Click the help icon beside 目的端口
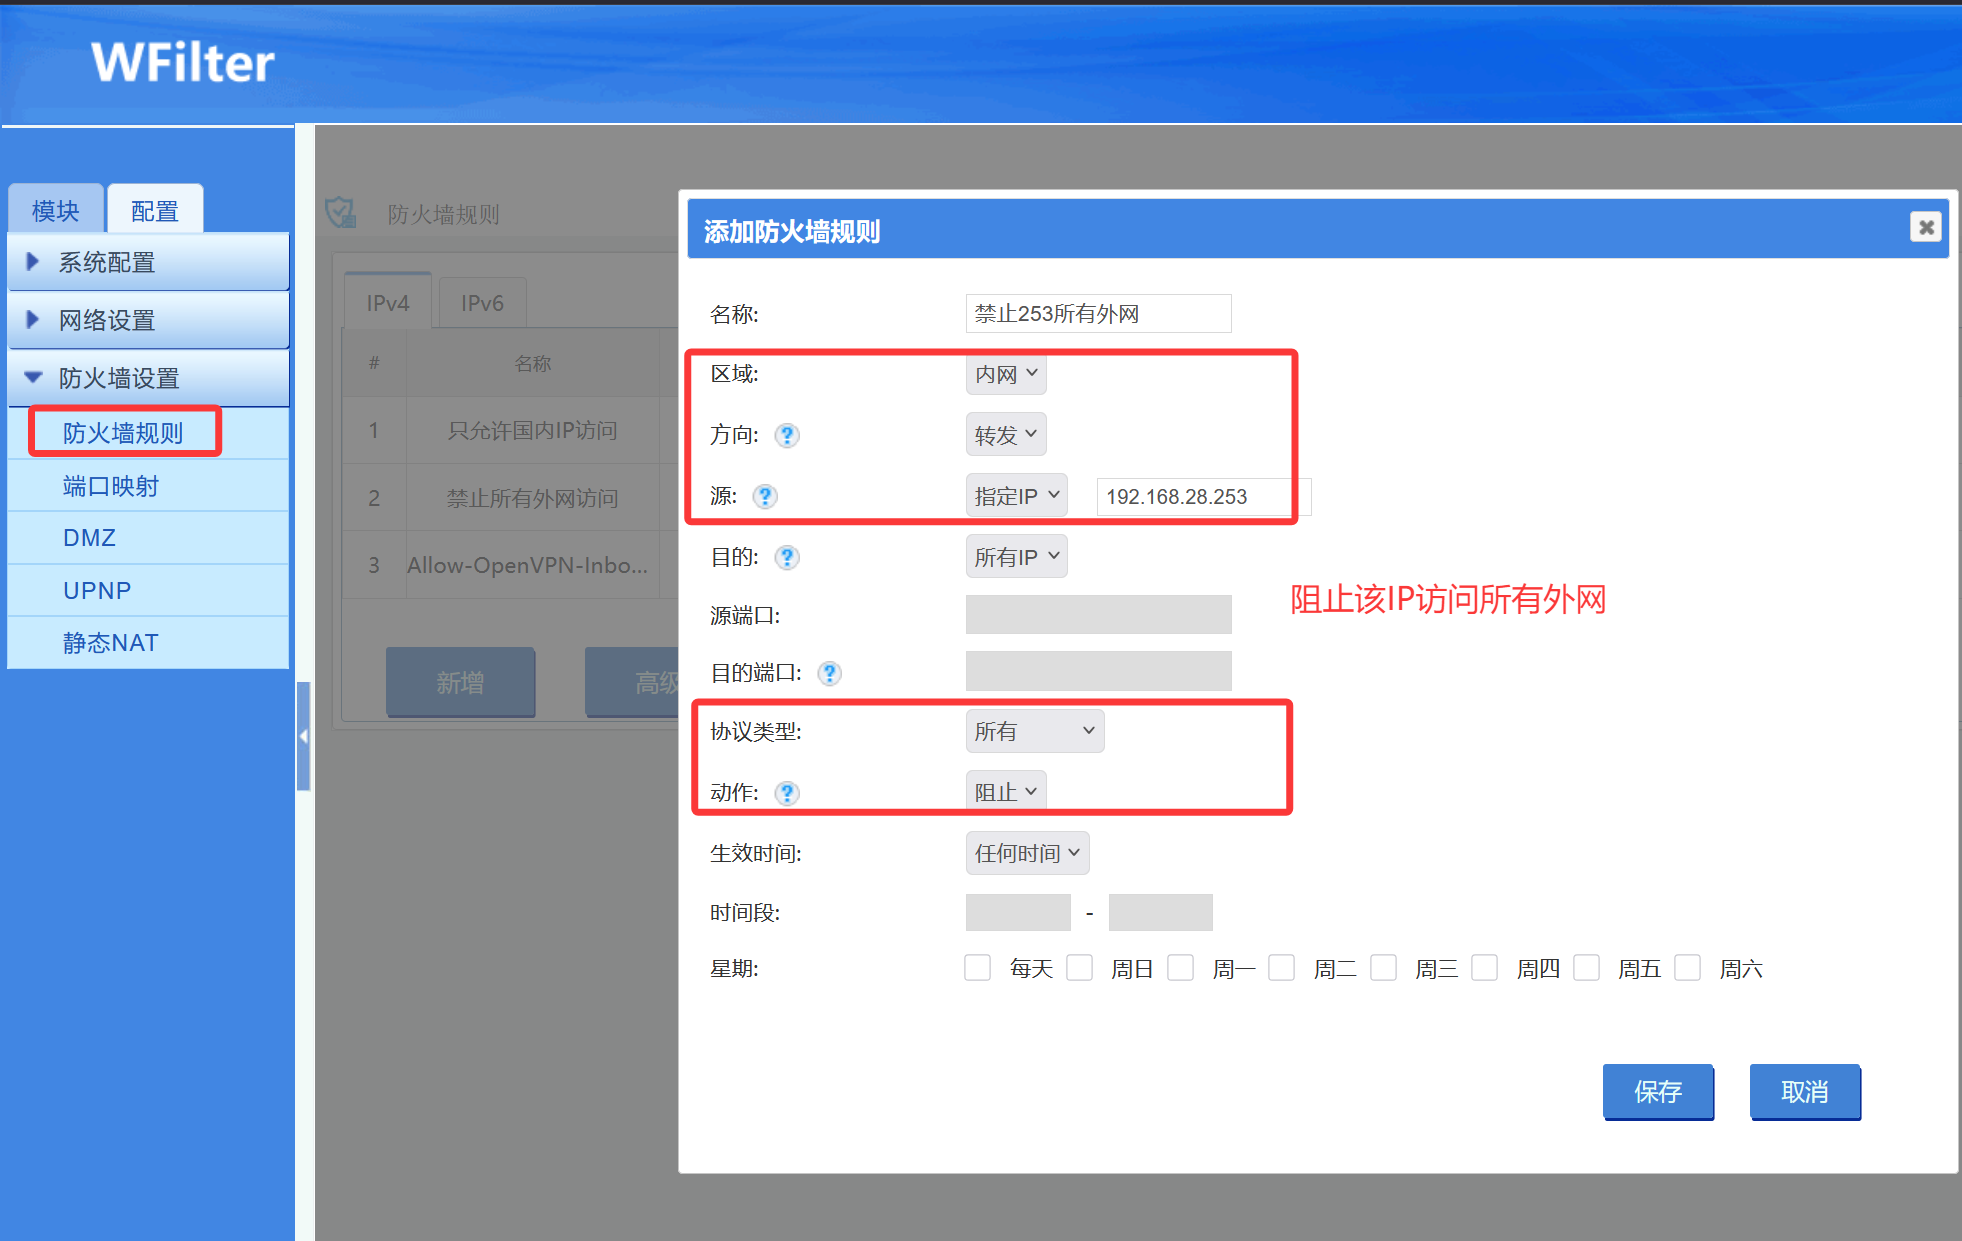Viewport: 1962px width, 1241px height. [829, 674]
